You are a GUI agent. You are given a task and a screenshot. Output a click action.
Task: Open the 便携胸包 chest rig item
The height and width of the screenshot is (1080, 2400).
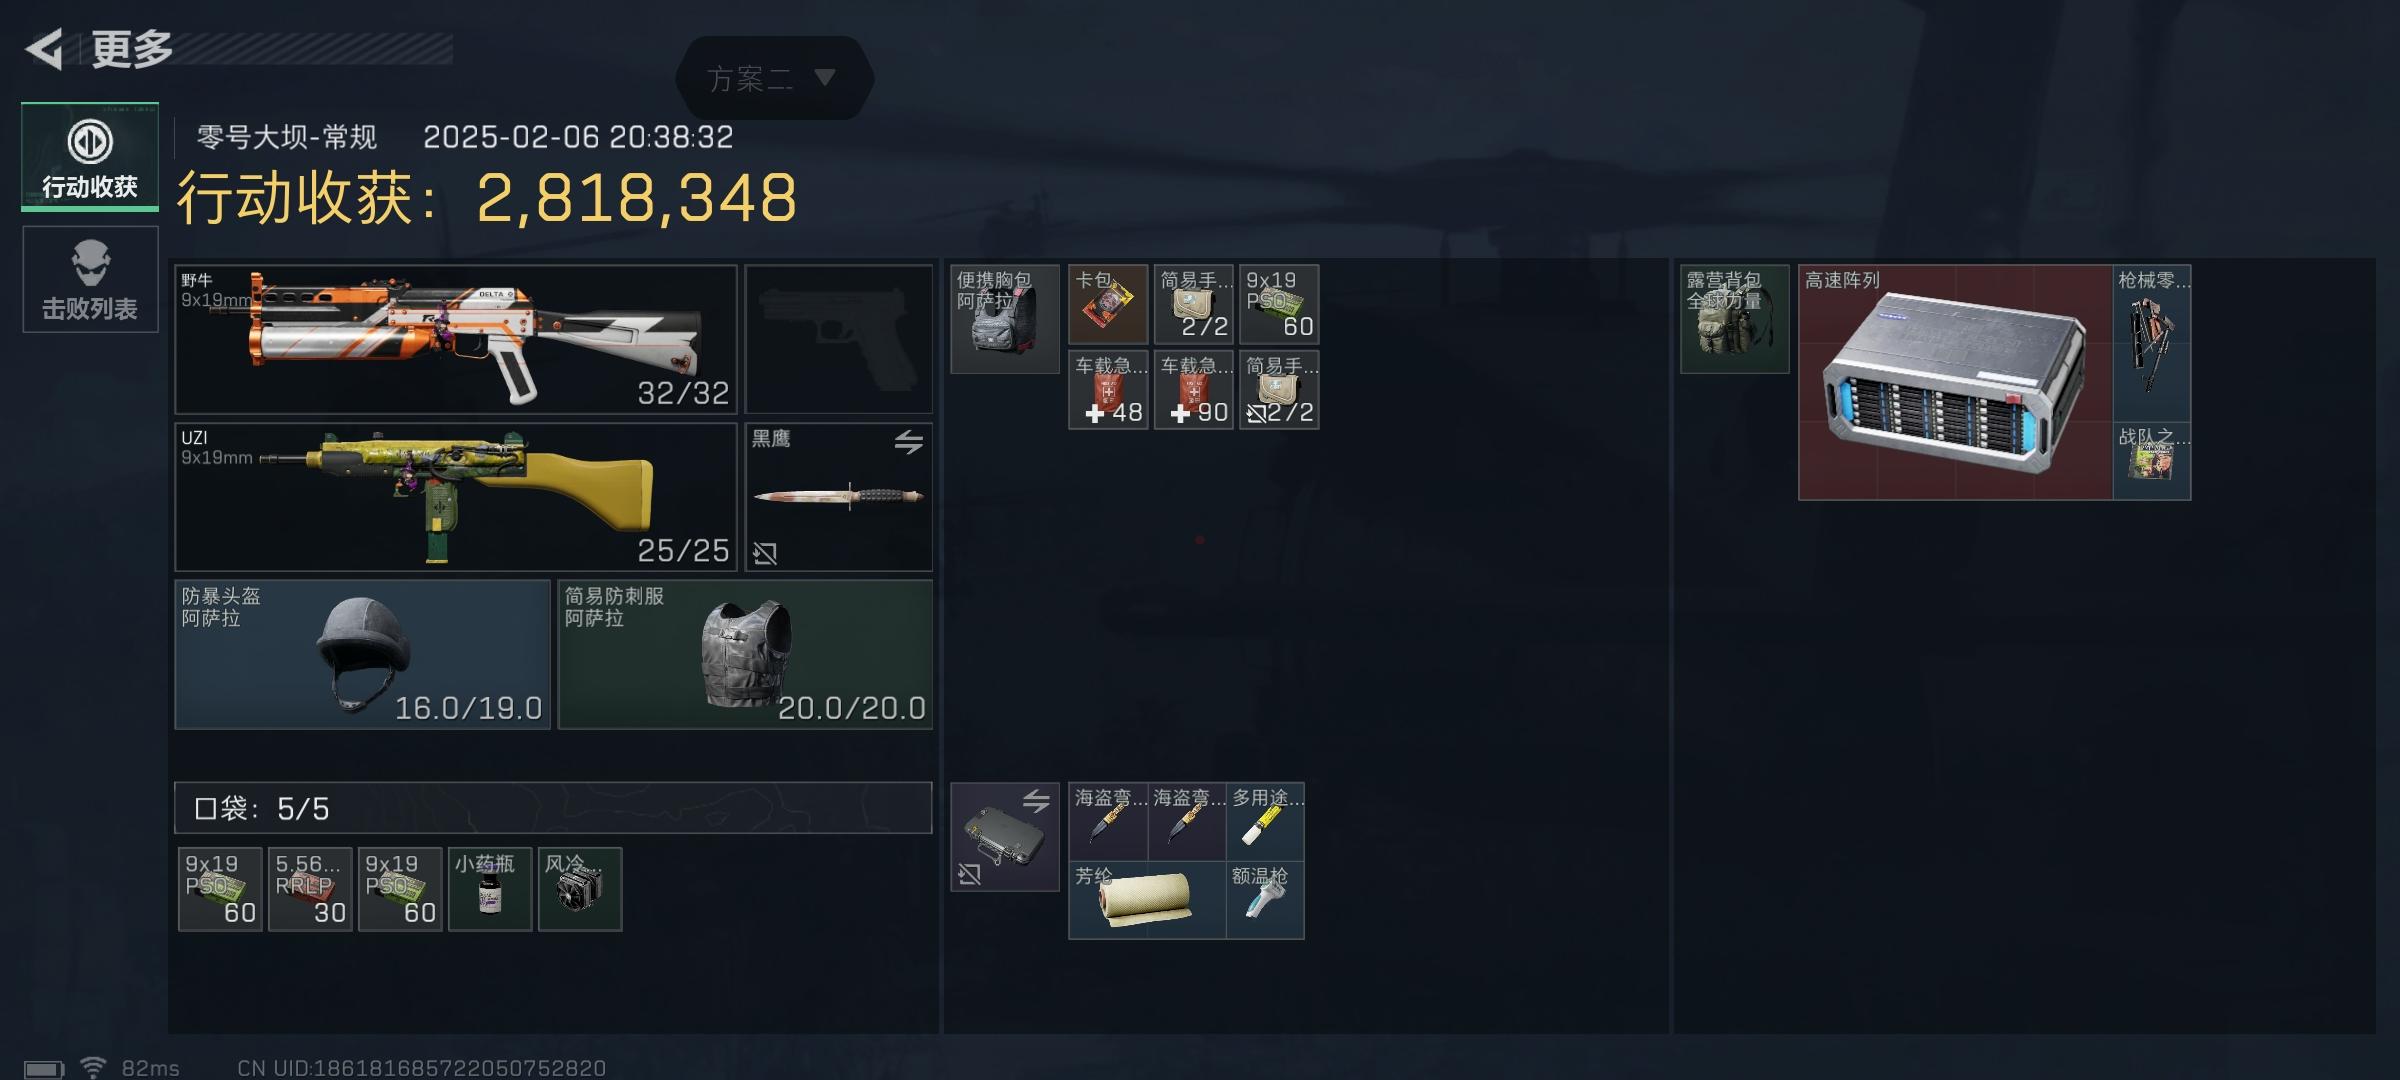pyautogui.click(x=1005, y=319)
